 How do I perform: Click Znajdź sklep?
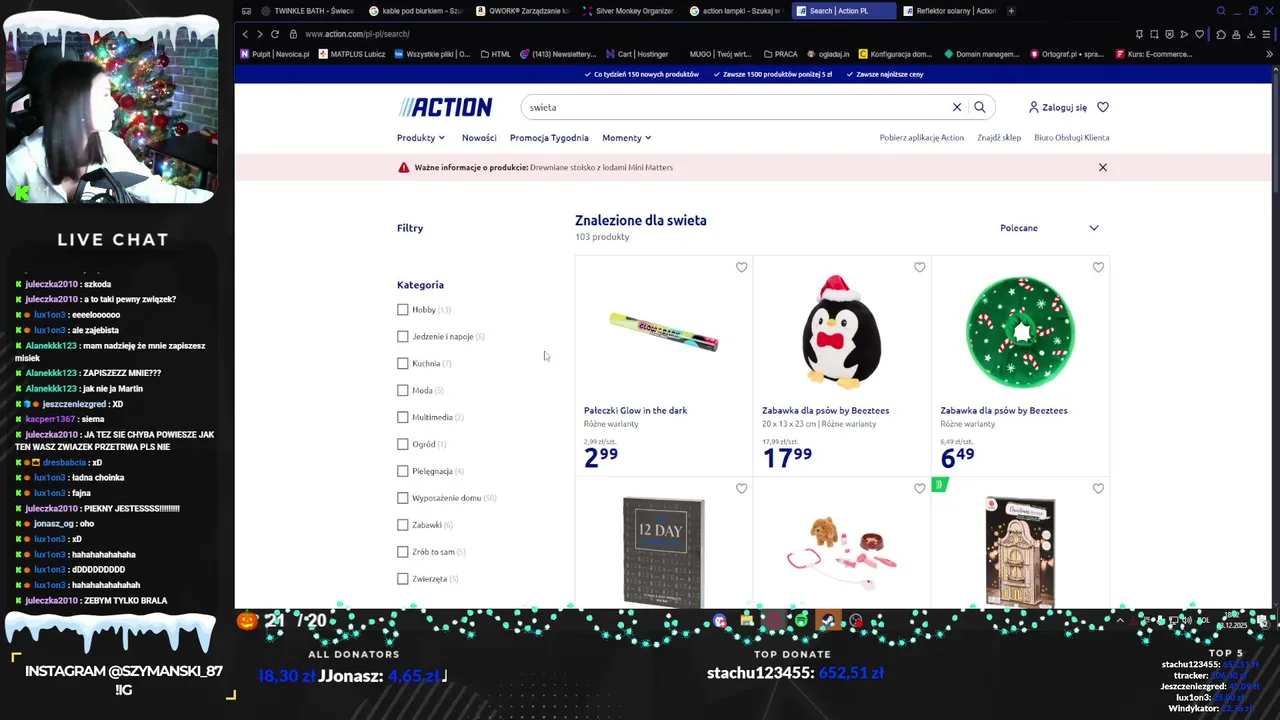(x=999, y=138)
